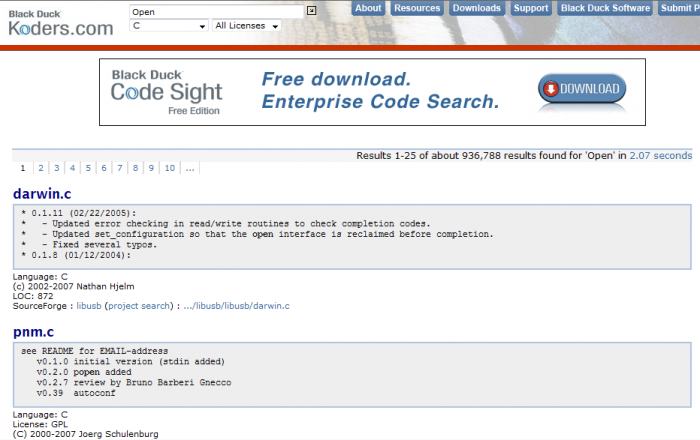Go to results page 5
This screenshot has height=440, width=700.
(88, 168)
